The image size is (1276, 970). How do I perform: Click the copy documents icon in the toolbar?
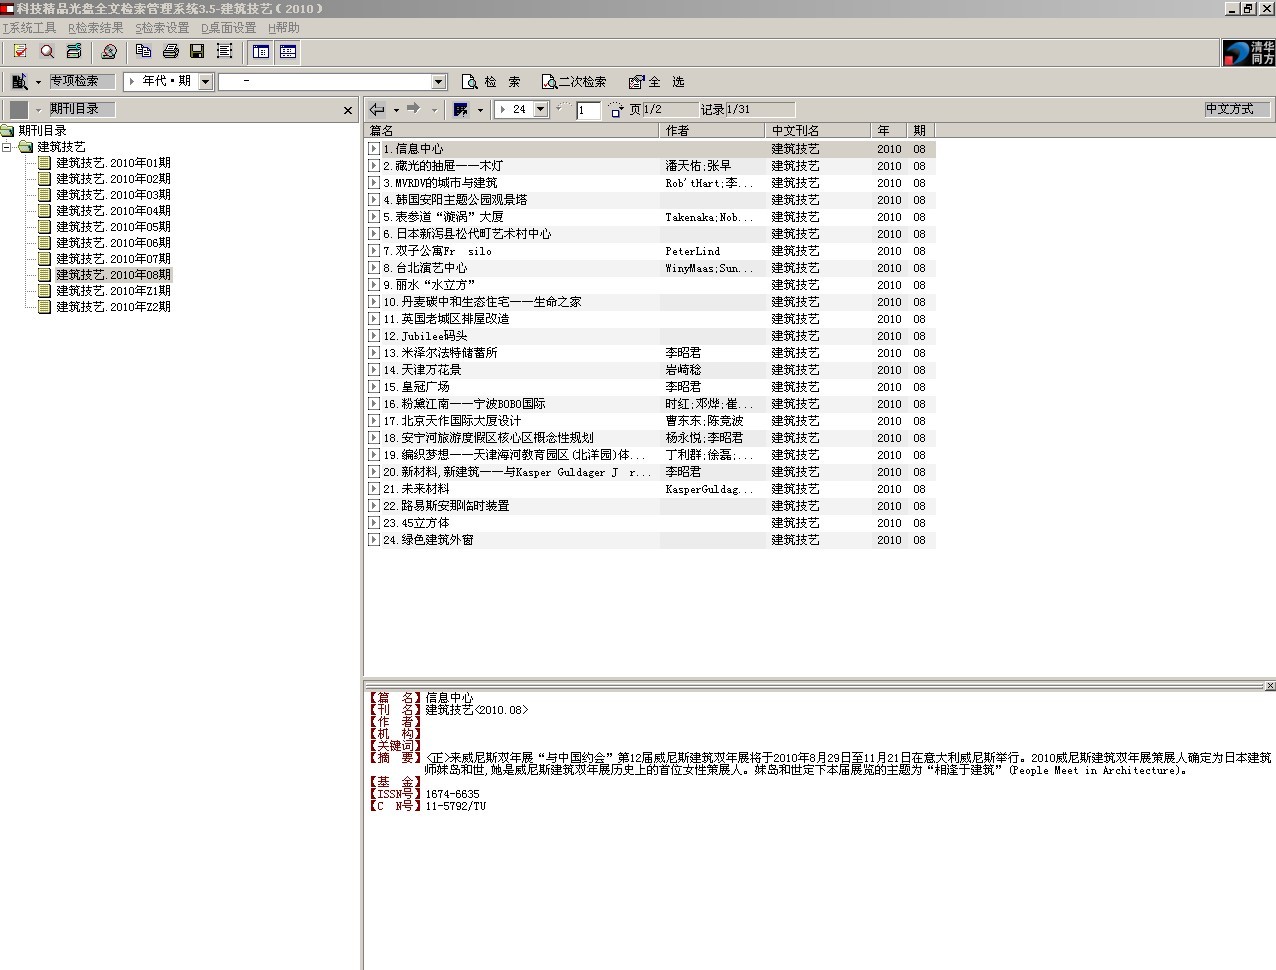(143, 52)
